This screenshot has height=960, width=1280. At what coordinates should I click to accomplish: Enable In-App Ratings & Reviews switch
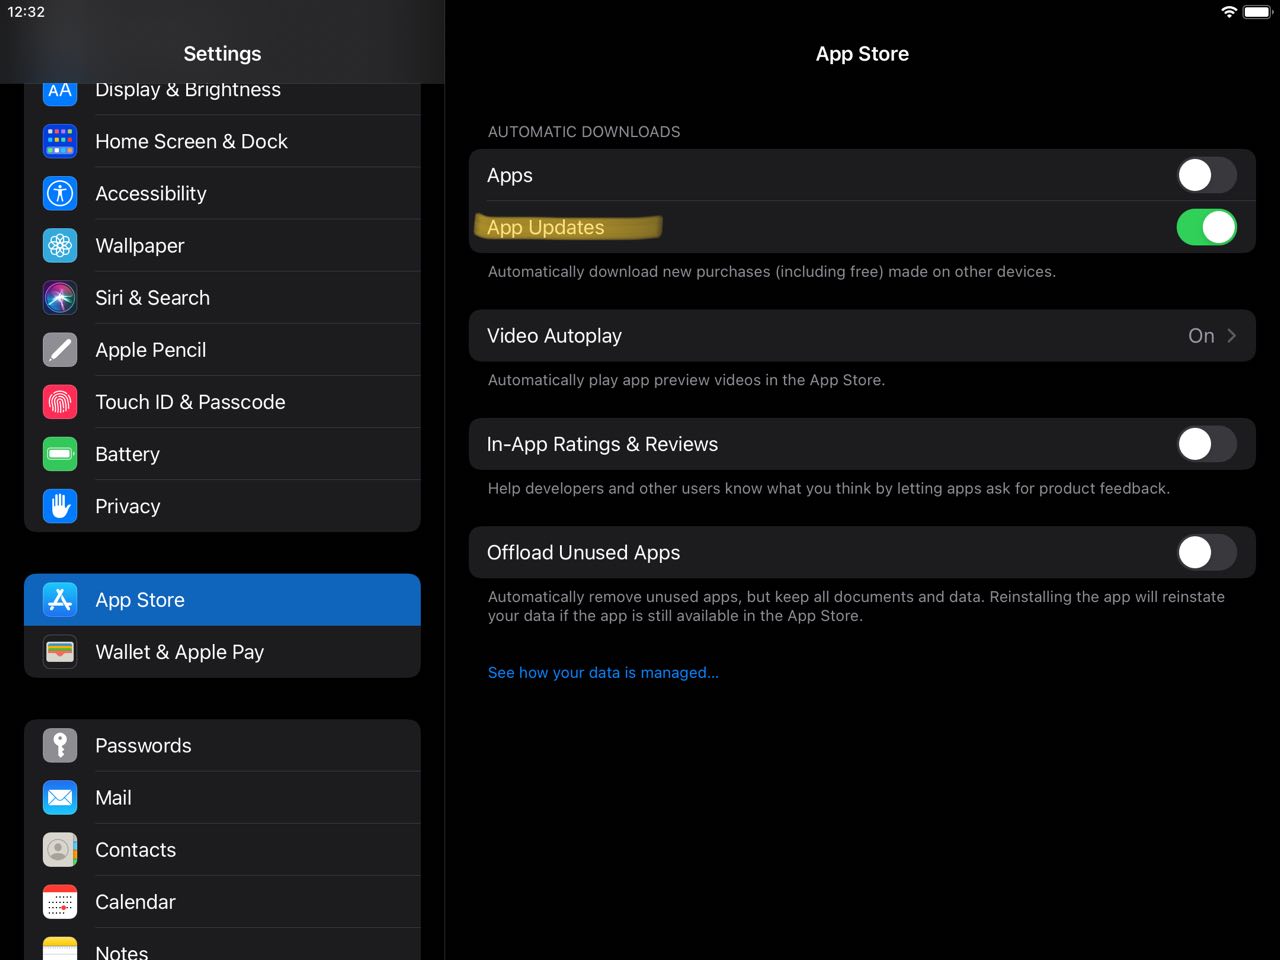(1207, 444)
